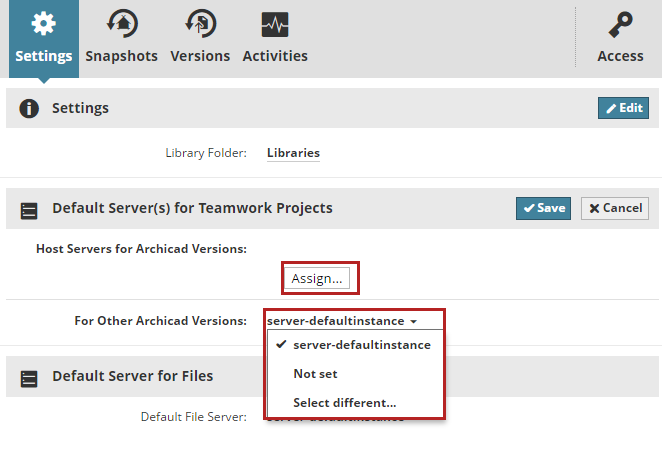Open the Snapshots icon
Image resolution: width=662 pixels, height=469 pixels.
click(x=121, y=24)
